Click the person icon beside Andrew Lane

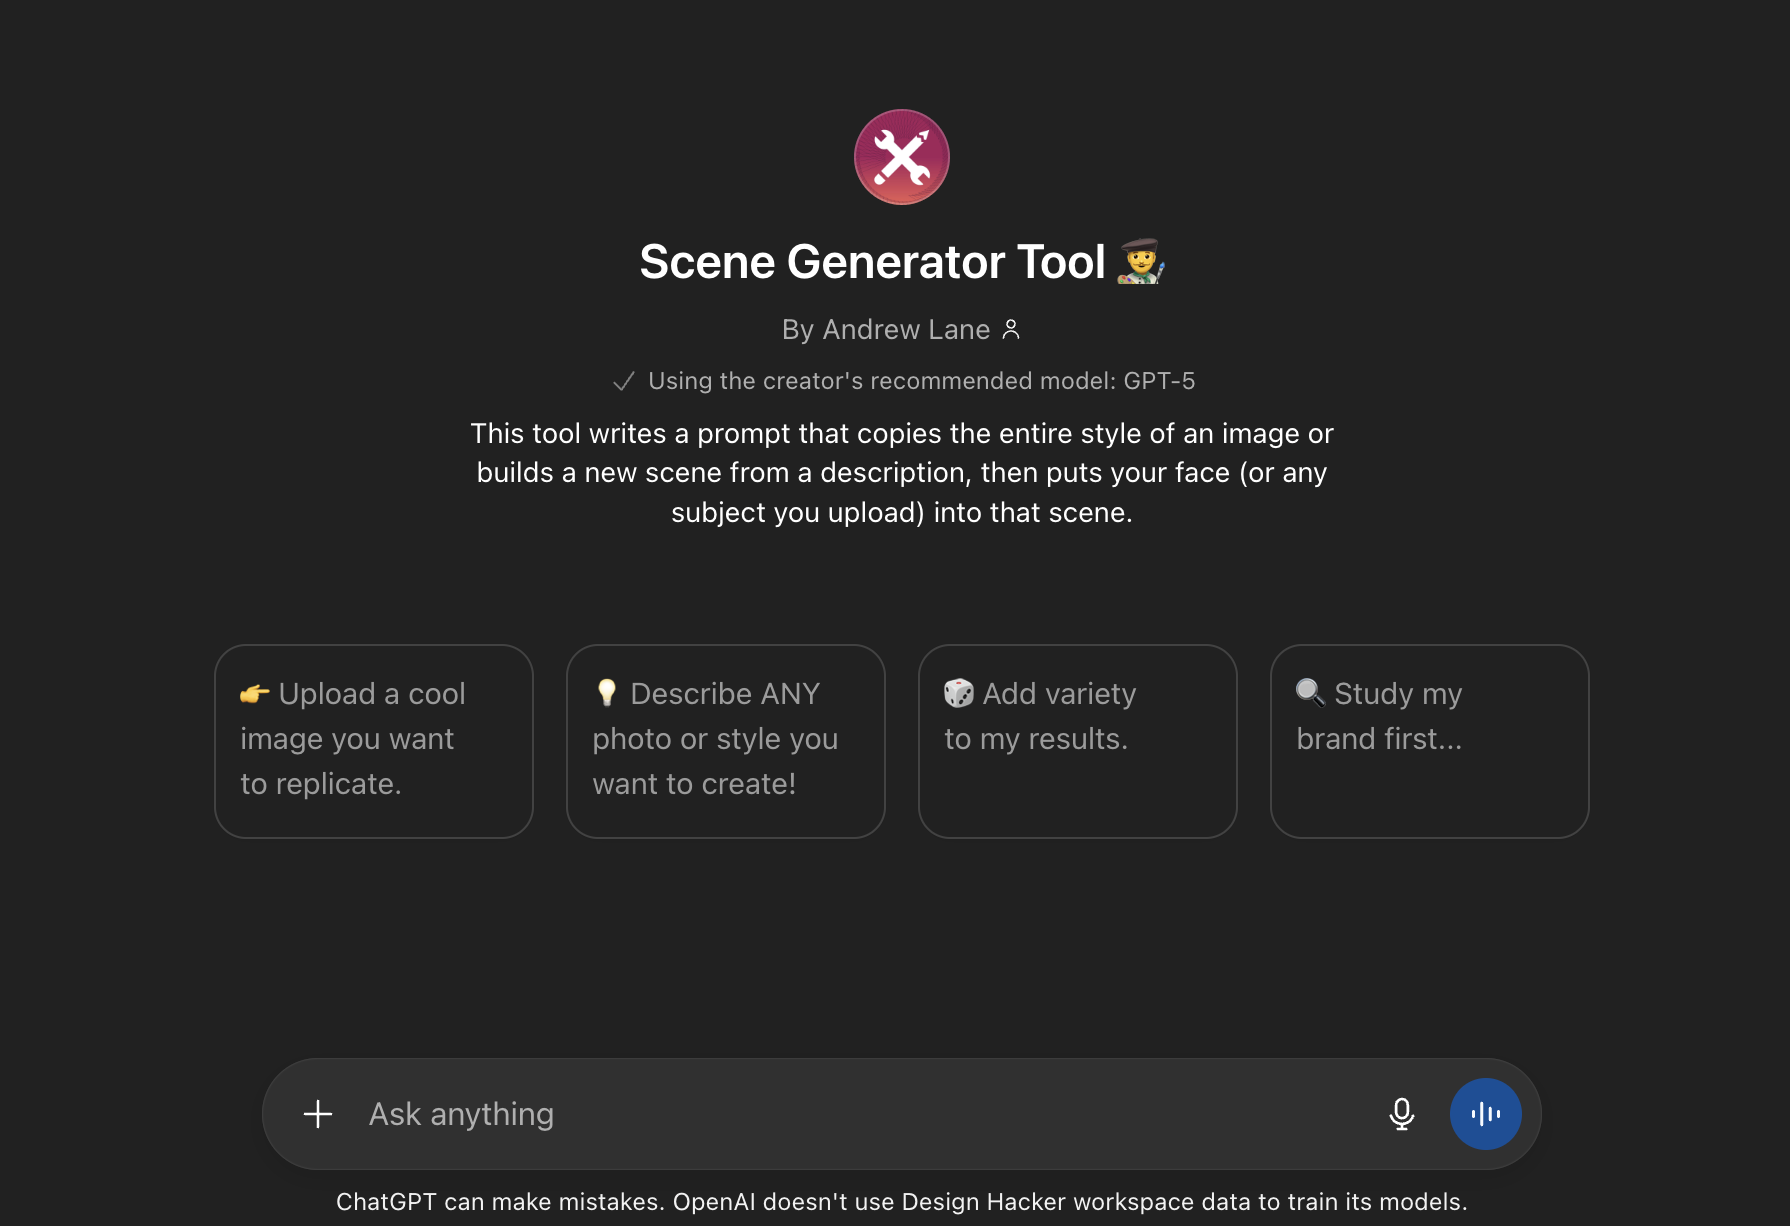pos(1011,329)
